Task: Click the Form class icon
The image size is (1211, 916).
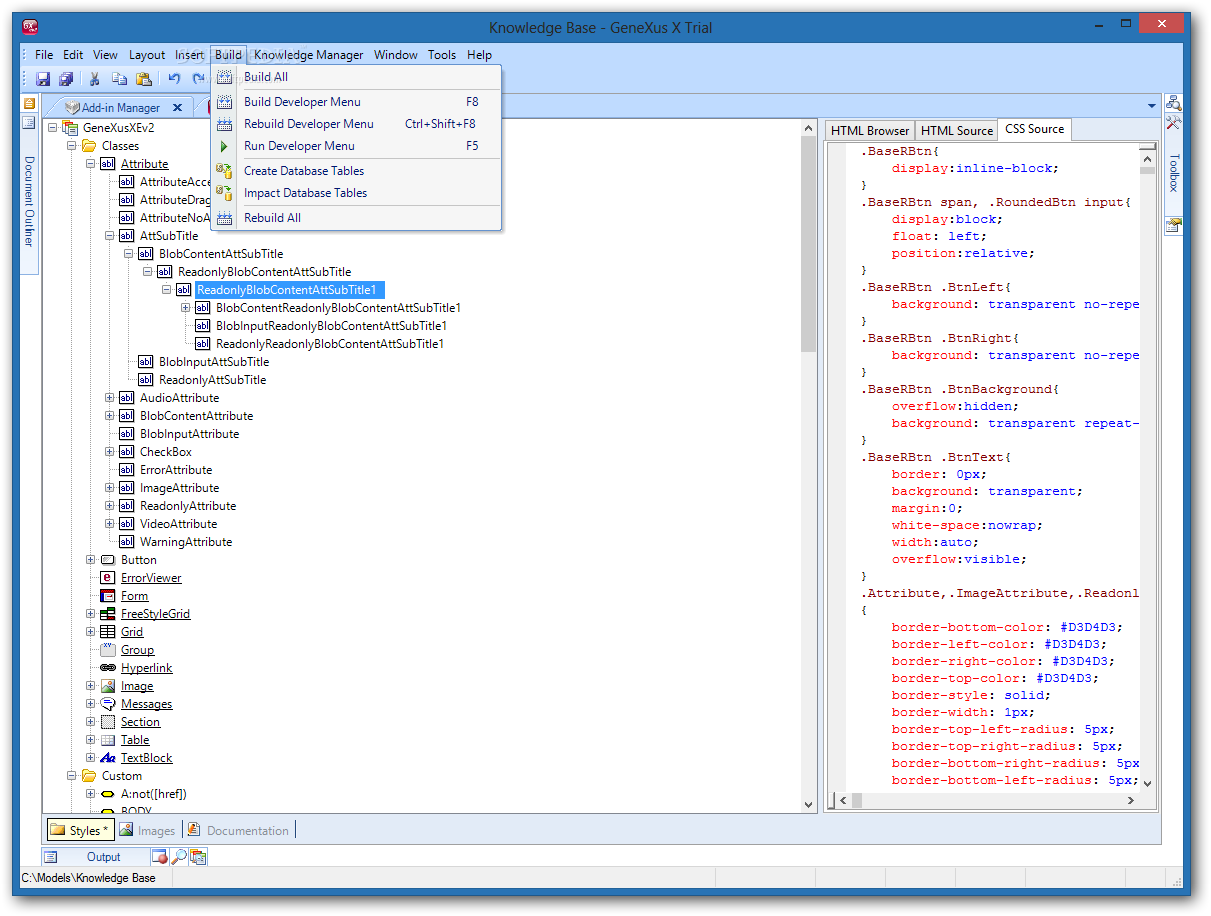Action: pyautogui.click(x=108, y=596)
